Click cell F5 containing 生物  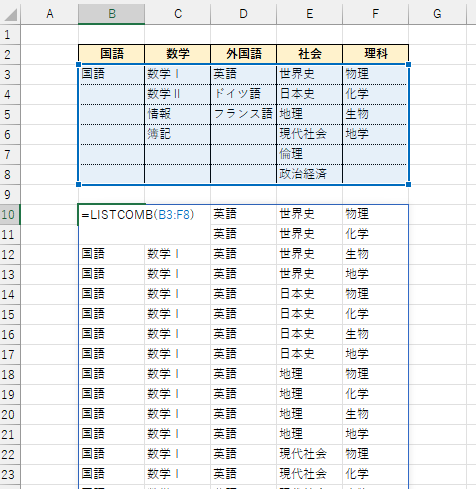pyautogui.click(x=376, y=114)
